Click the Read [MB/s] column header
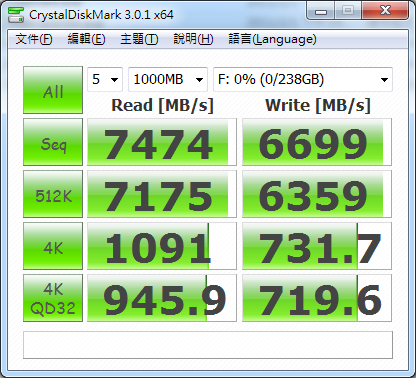The height and width of the screenshot is (378, 416). (162, 105)
